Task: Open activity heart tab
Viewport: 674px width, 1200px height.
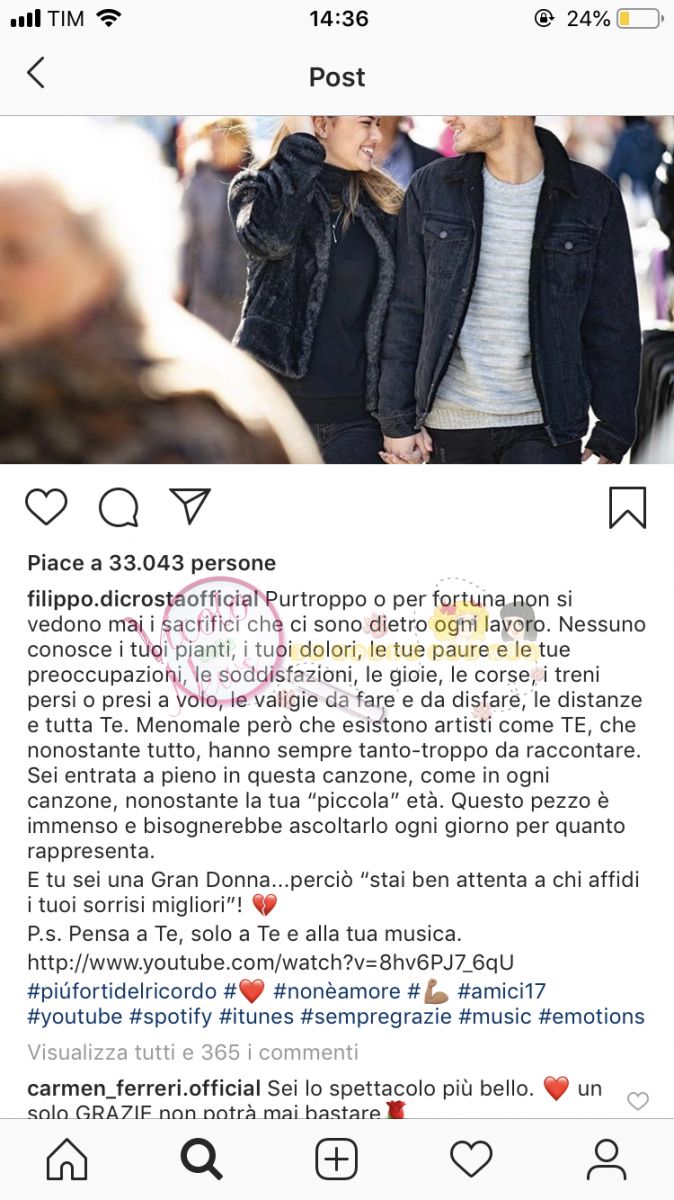Action: click(471, 1159)
